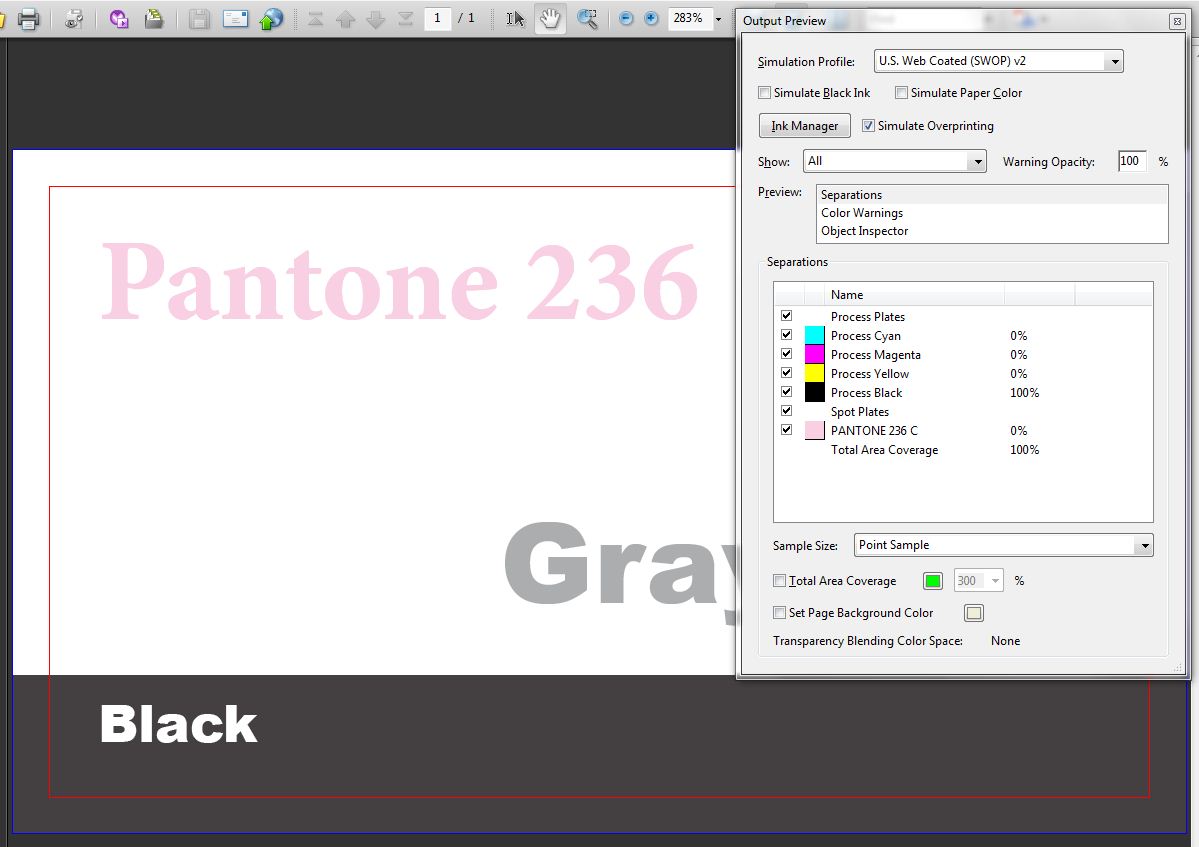Viewport: 1199px width, 847px height.
Task: Go to first page arrow icon
Action: pos(315,18)
